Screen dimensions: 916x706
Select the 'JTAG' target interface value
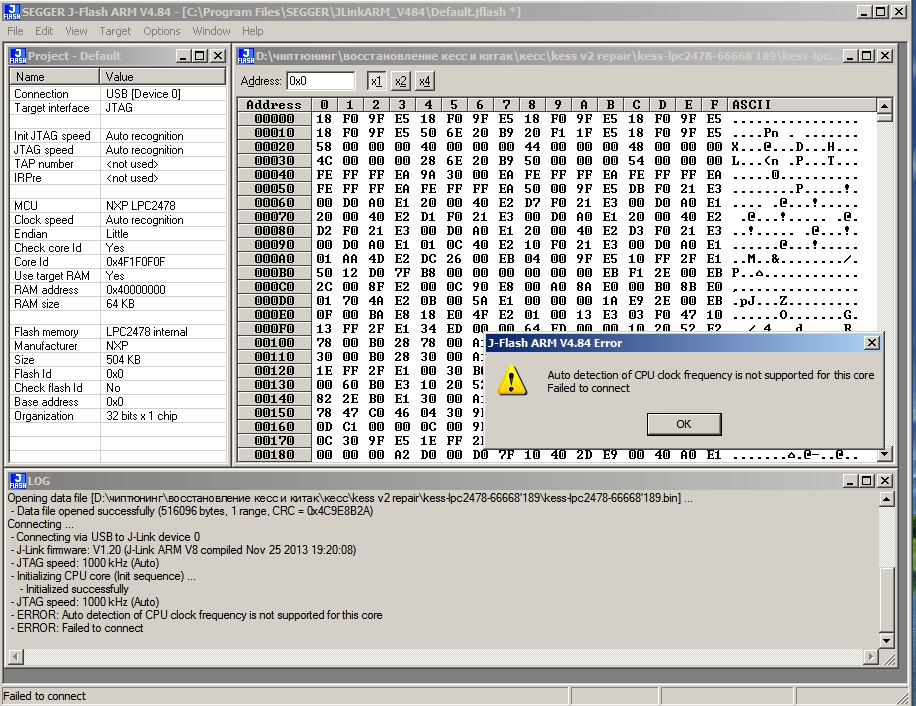point(119,107)
